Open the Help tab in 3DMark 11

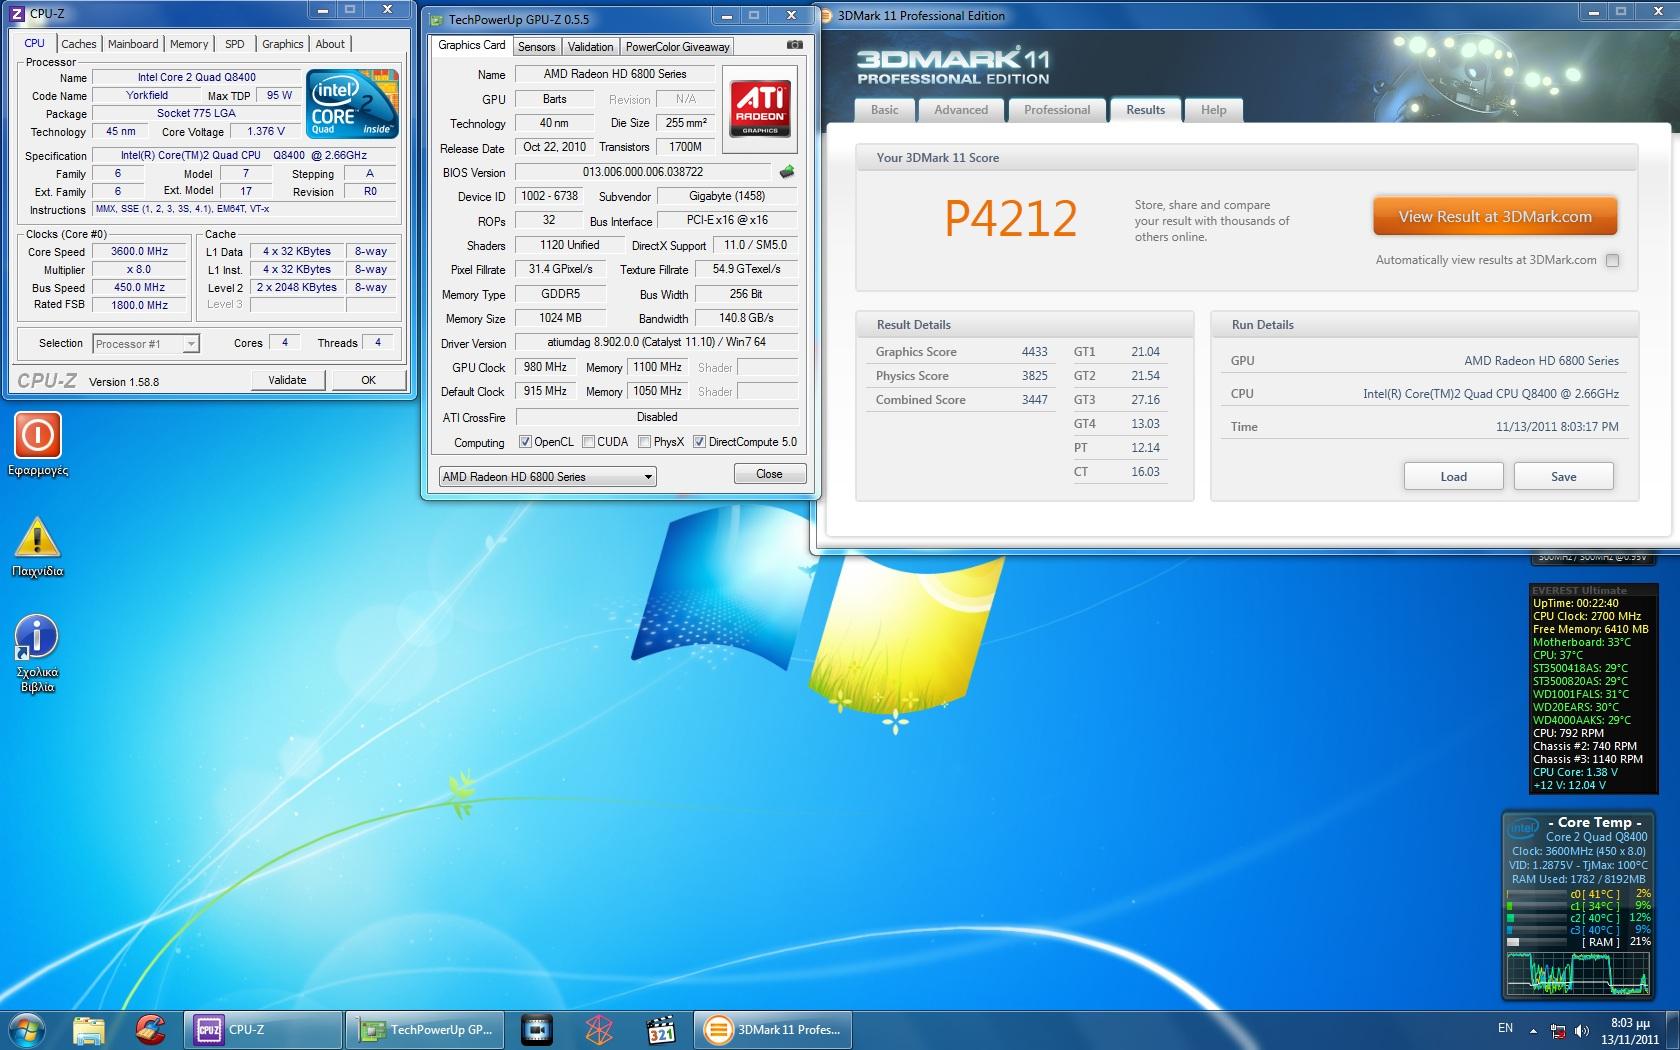pos(1214,110)
